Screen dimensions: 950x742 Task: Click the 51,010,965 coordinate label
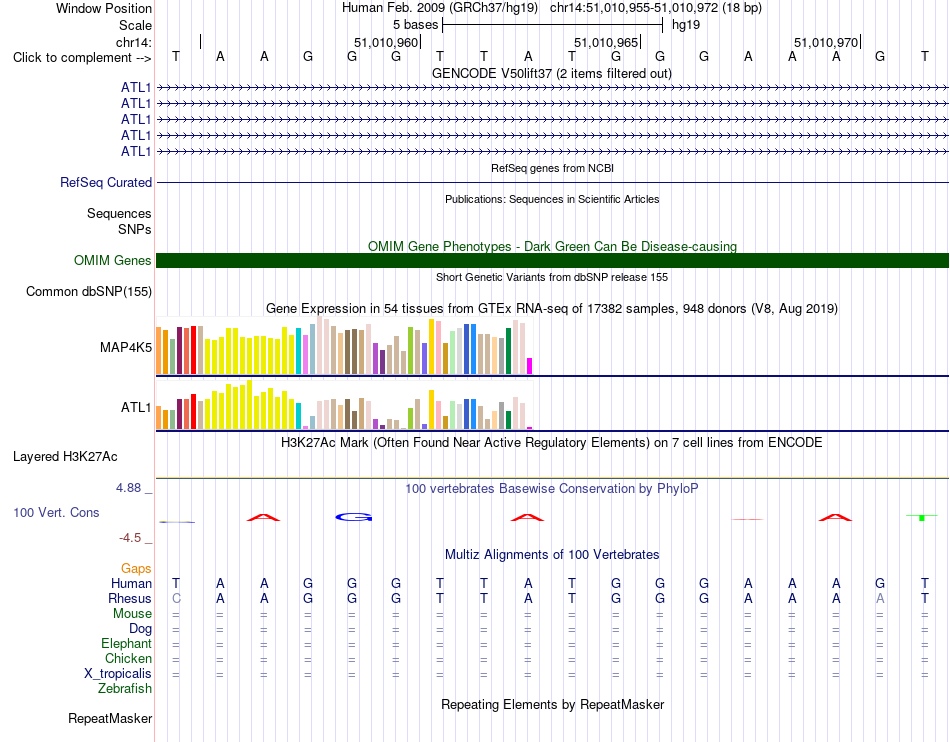[606, 42]
